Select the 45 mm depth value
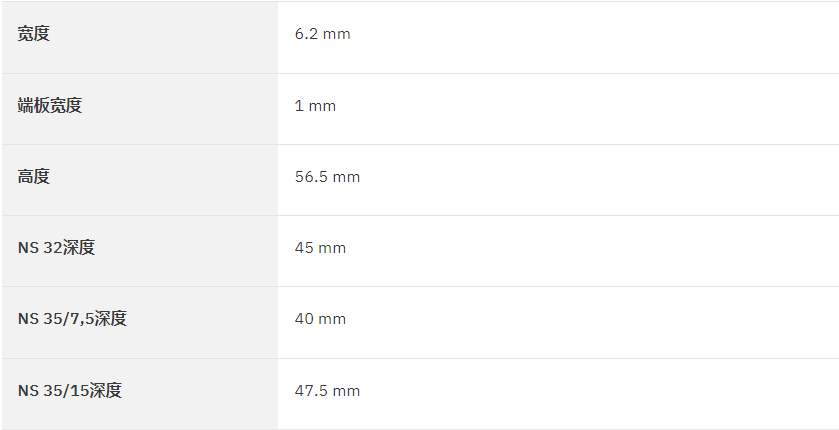 (320, 248)
